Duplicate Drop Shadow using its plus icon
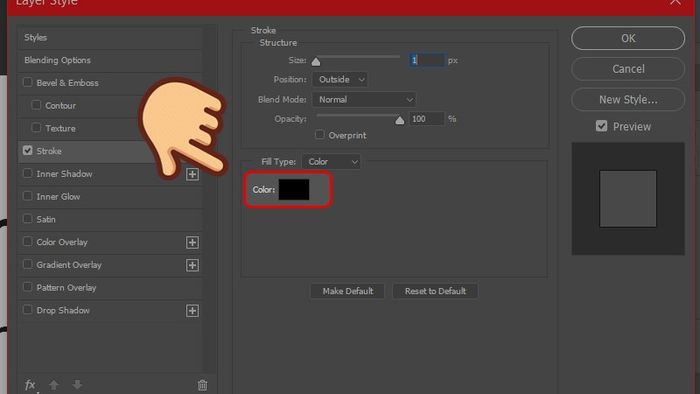The width and height of the screenshot is (700, 394). 192,311
